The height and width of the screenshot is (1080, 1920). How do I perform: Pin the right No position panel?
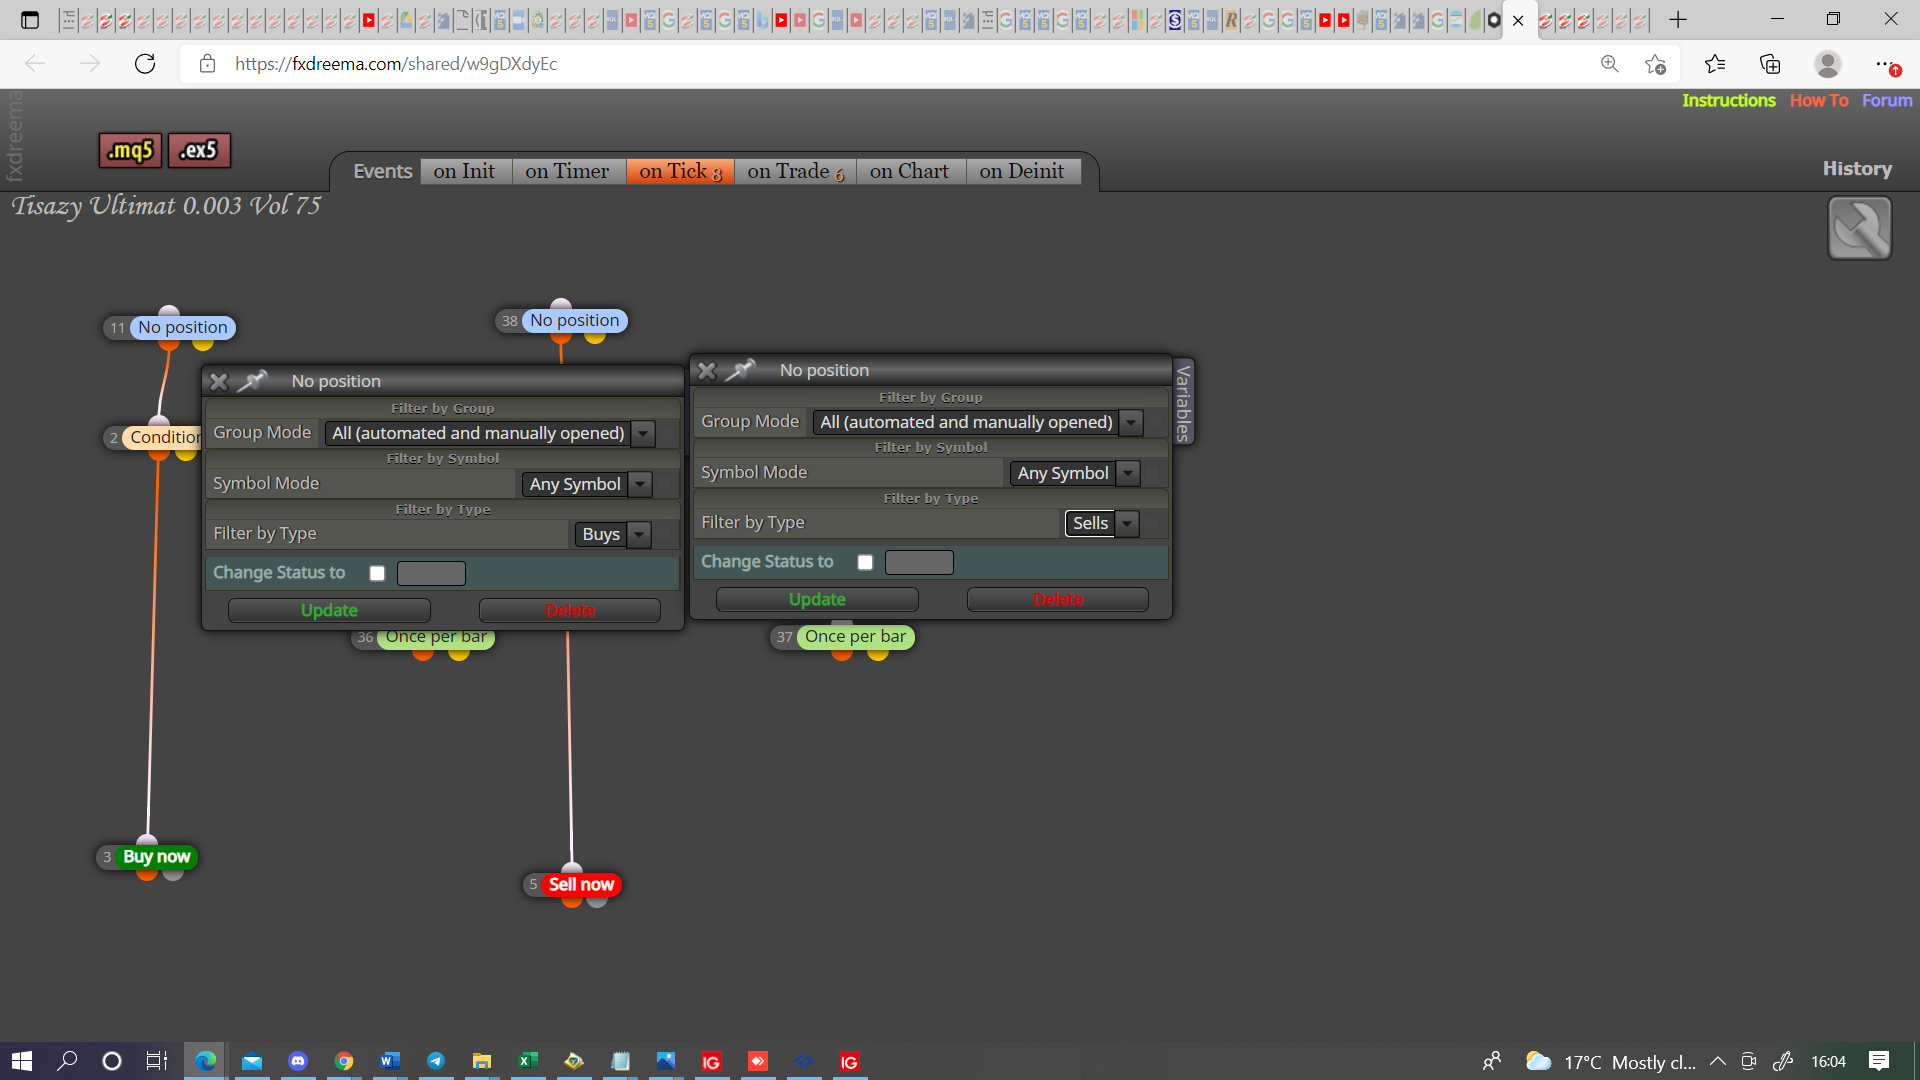point(741,370)
